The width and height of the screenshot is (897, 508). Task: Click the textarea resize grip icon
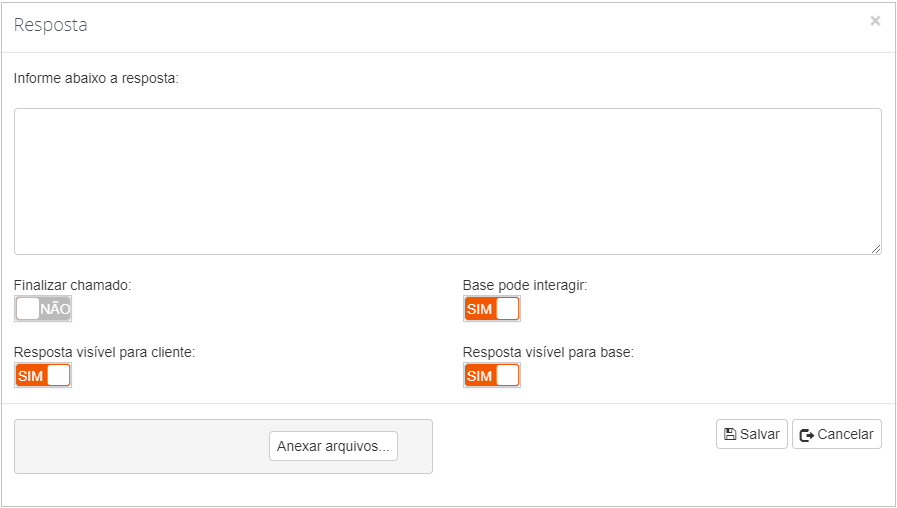pos(876,249)
